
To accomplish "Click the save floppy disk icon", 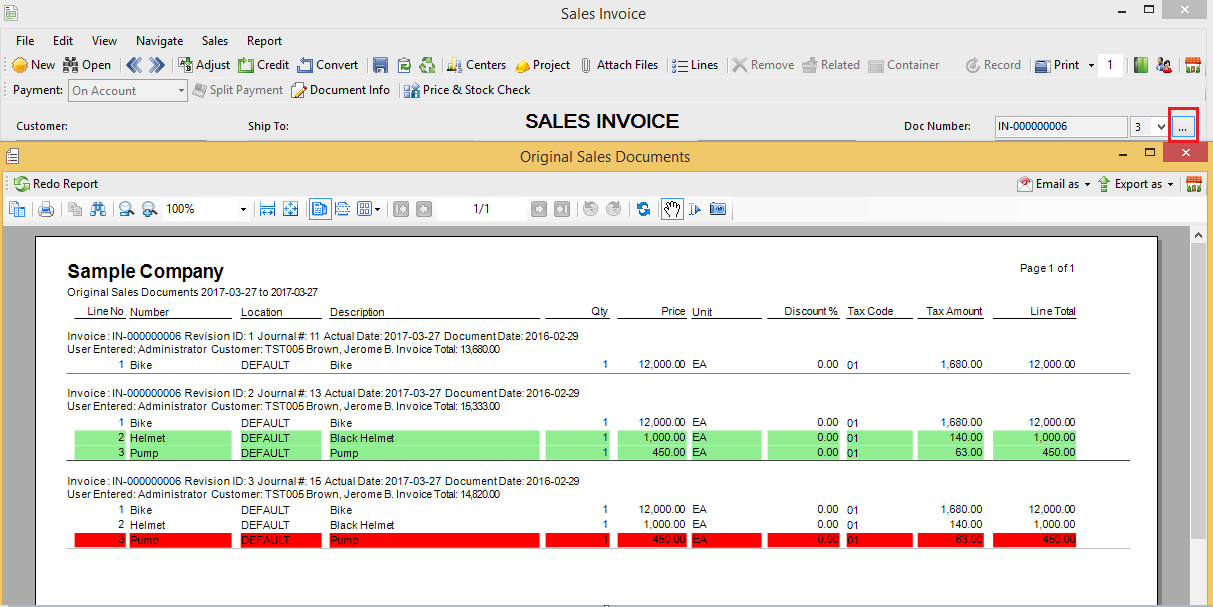I will pos(380,65).
